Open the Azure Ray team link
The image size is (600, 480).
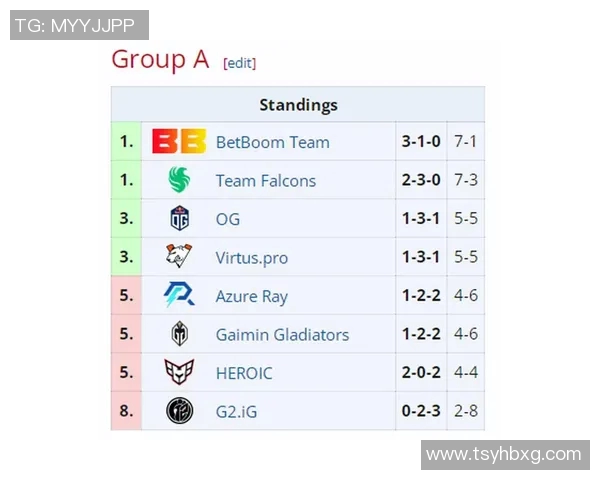(x=251, y=296)
